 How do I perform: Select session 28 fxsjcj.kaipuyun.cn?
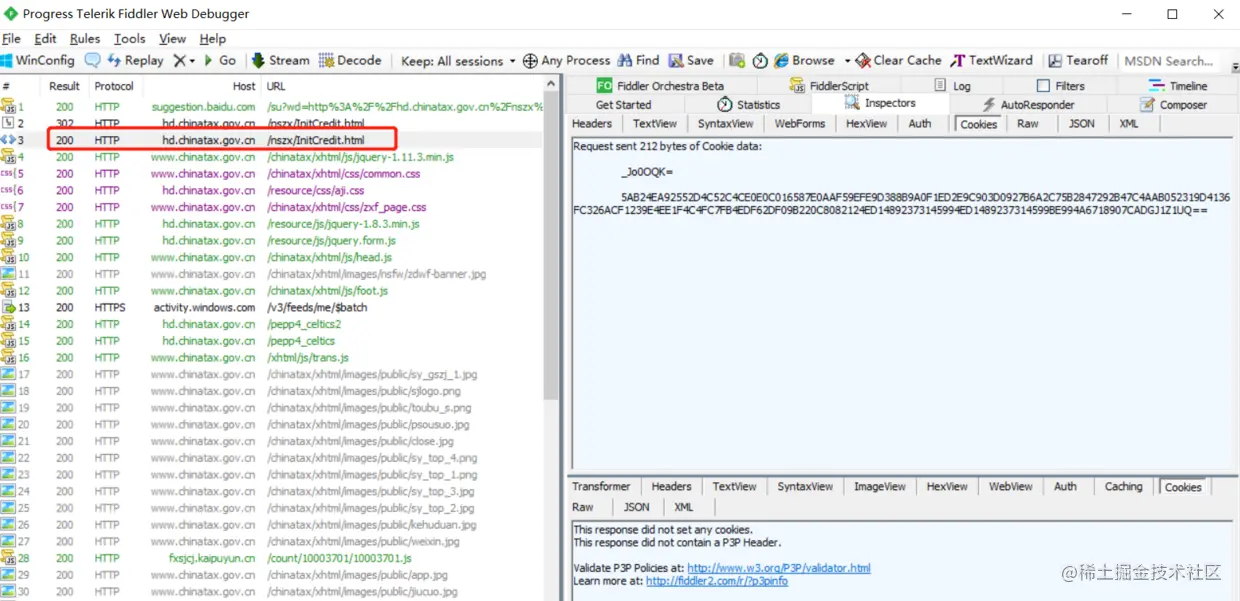point(272,558)
